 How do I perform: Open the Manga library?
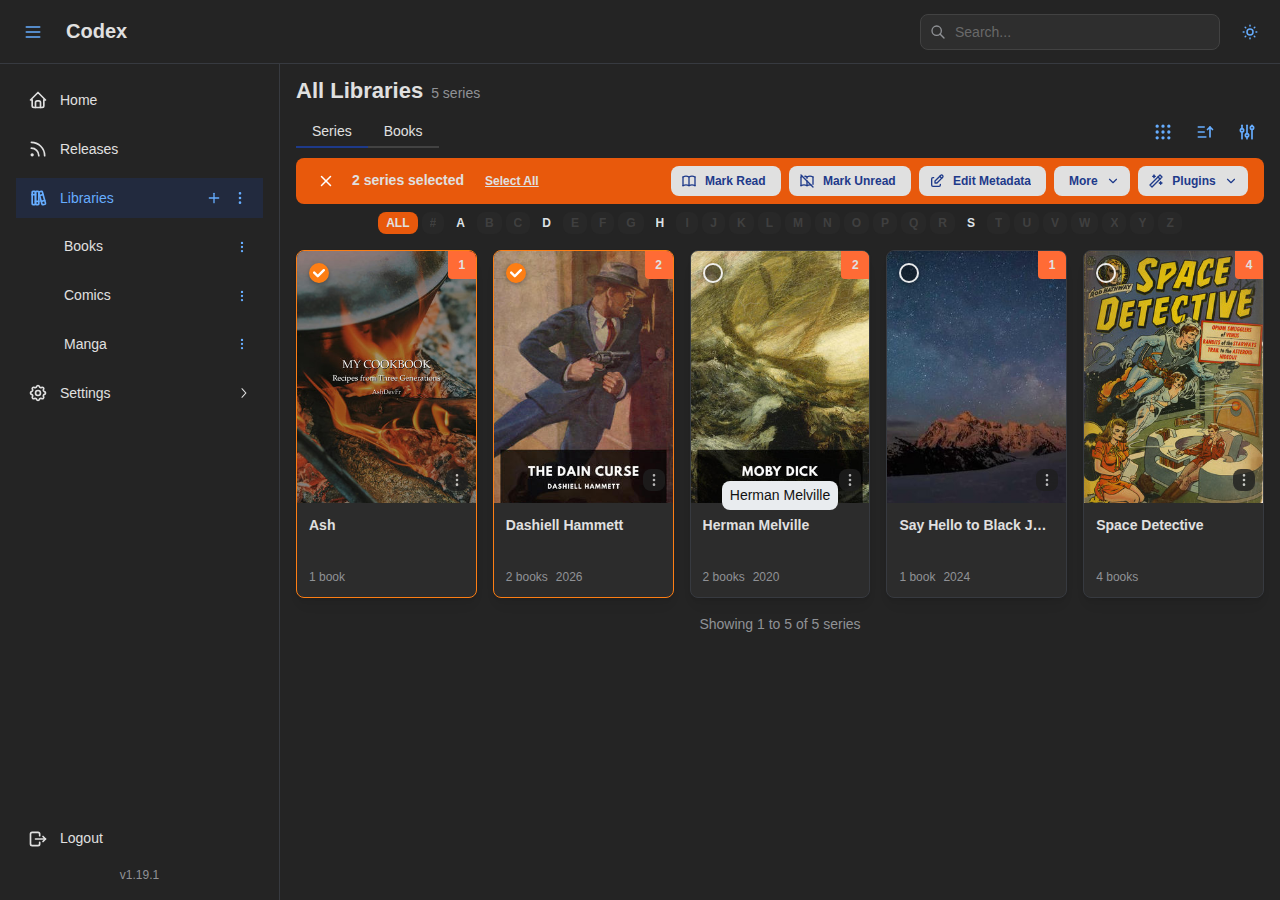tap(85, 344)
